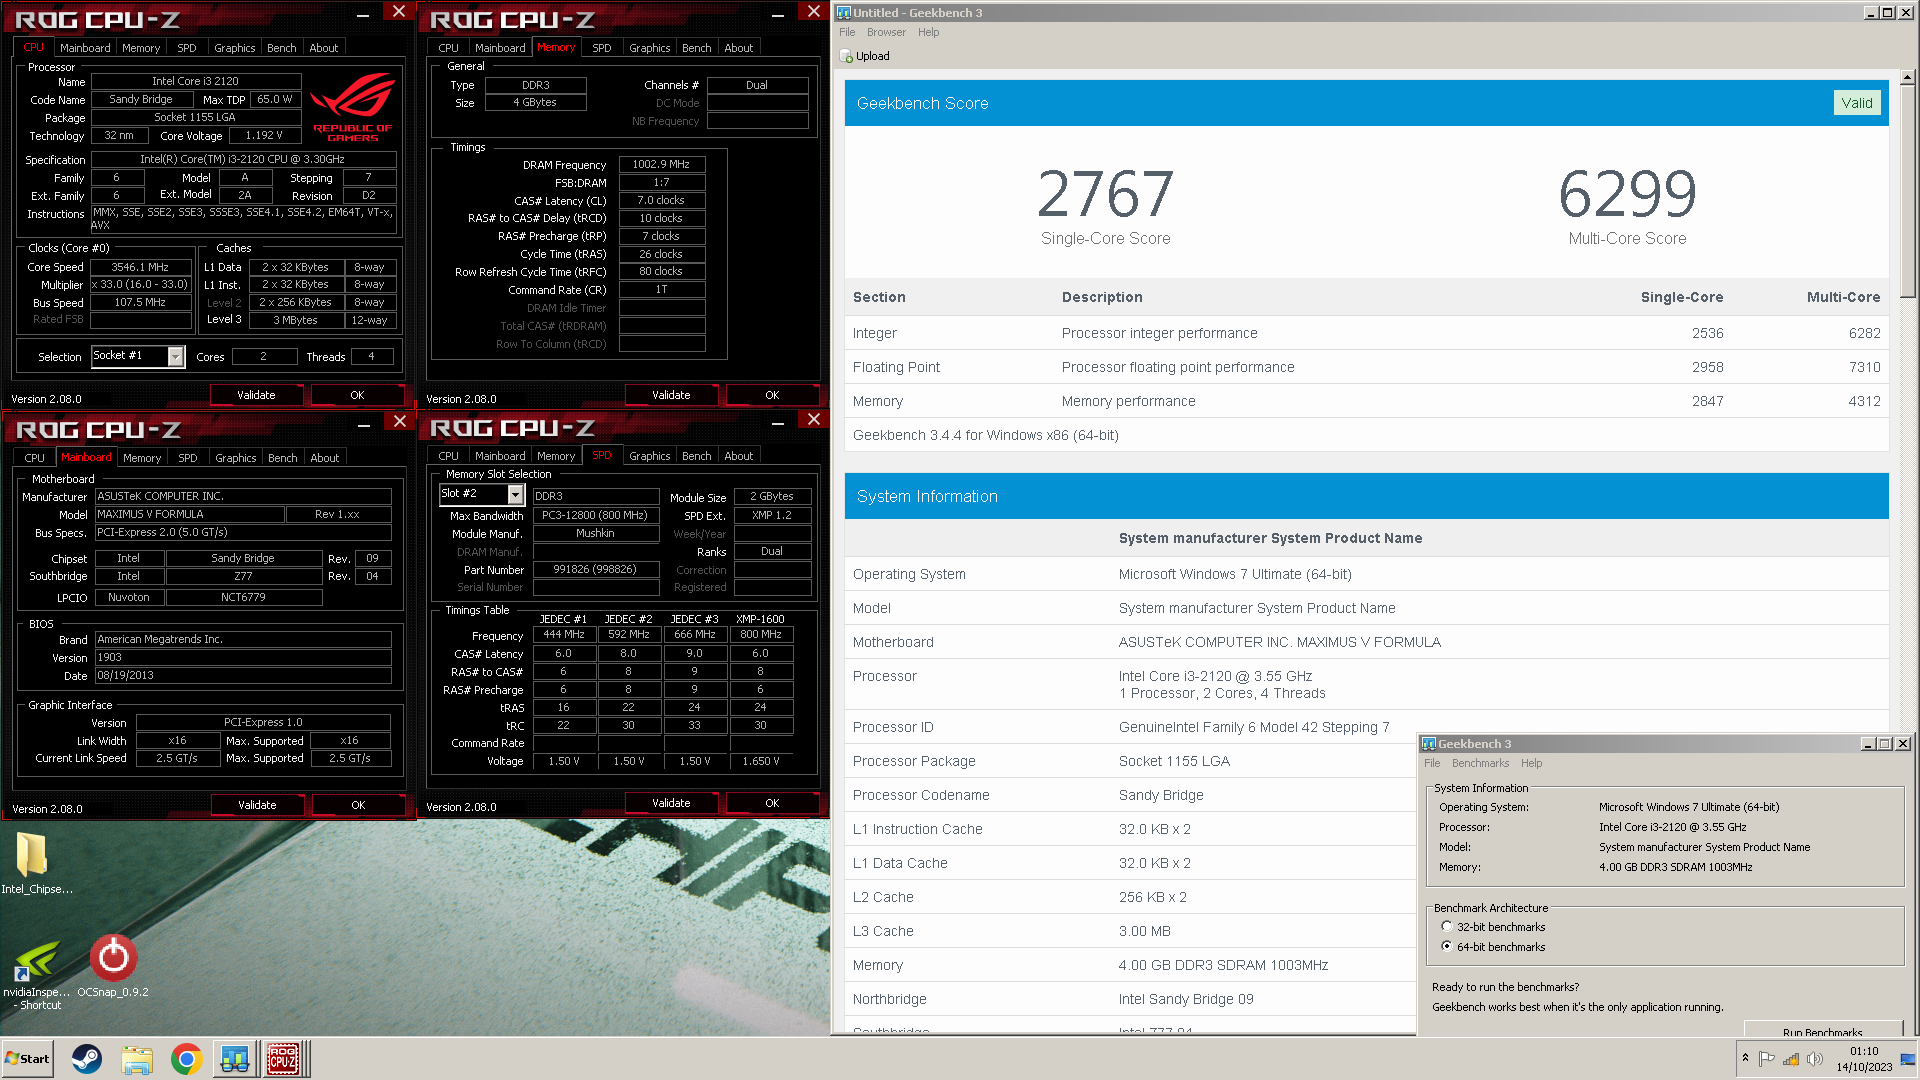Click the green Valid badge

tap(1857, 103)
